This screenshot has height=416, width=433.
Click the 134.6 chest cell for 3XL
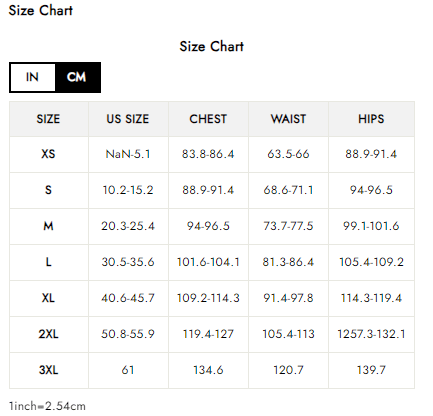pos(208,370)
